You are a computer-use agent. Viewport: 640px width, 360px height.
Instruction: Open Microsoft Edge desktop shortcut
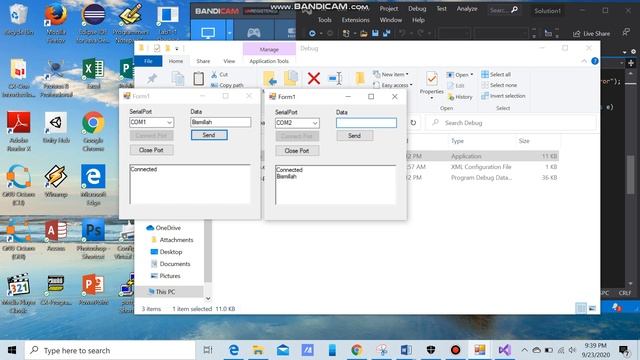click(x=93, y=184)
